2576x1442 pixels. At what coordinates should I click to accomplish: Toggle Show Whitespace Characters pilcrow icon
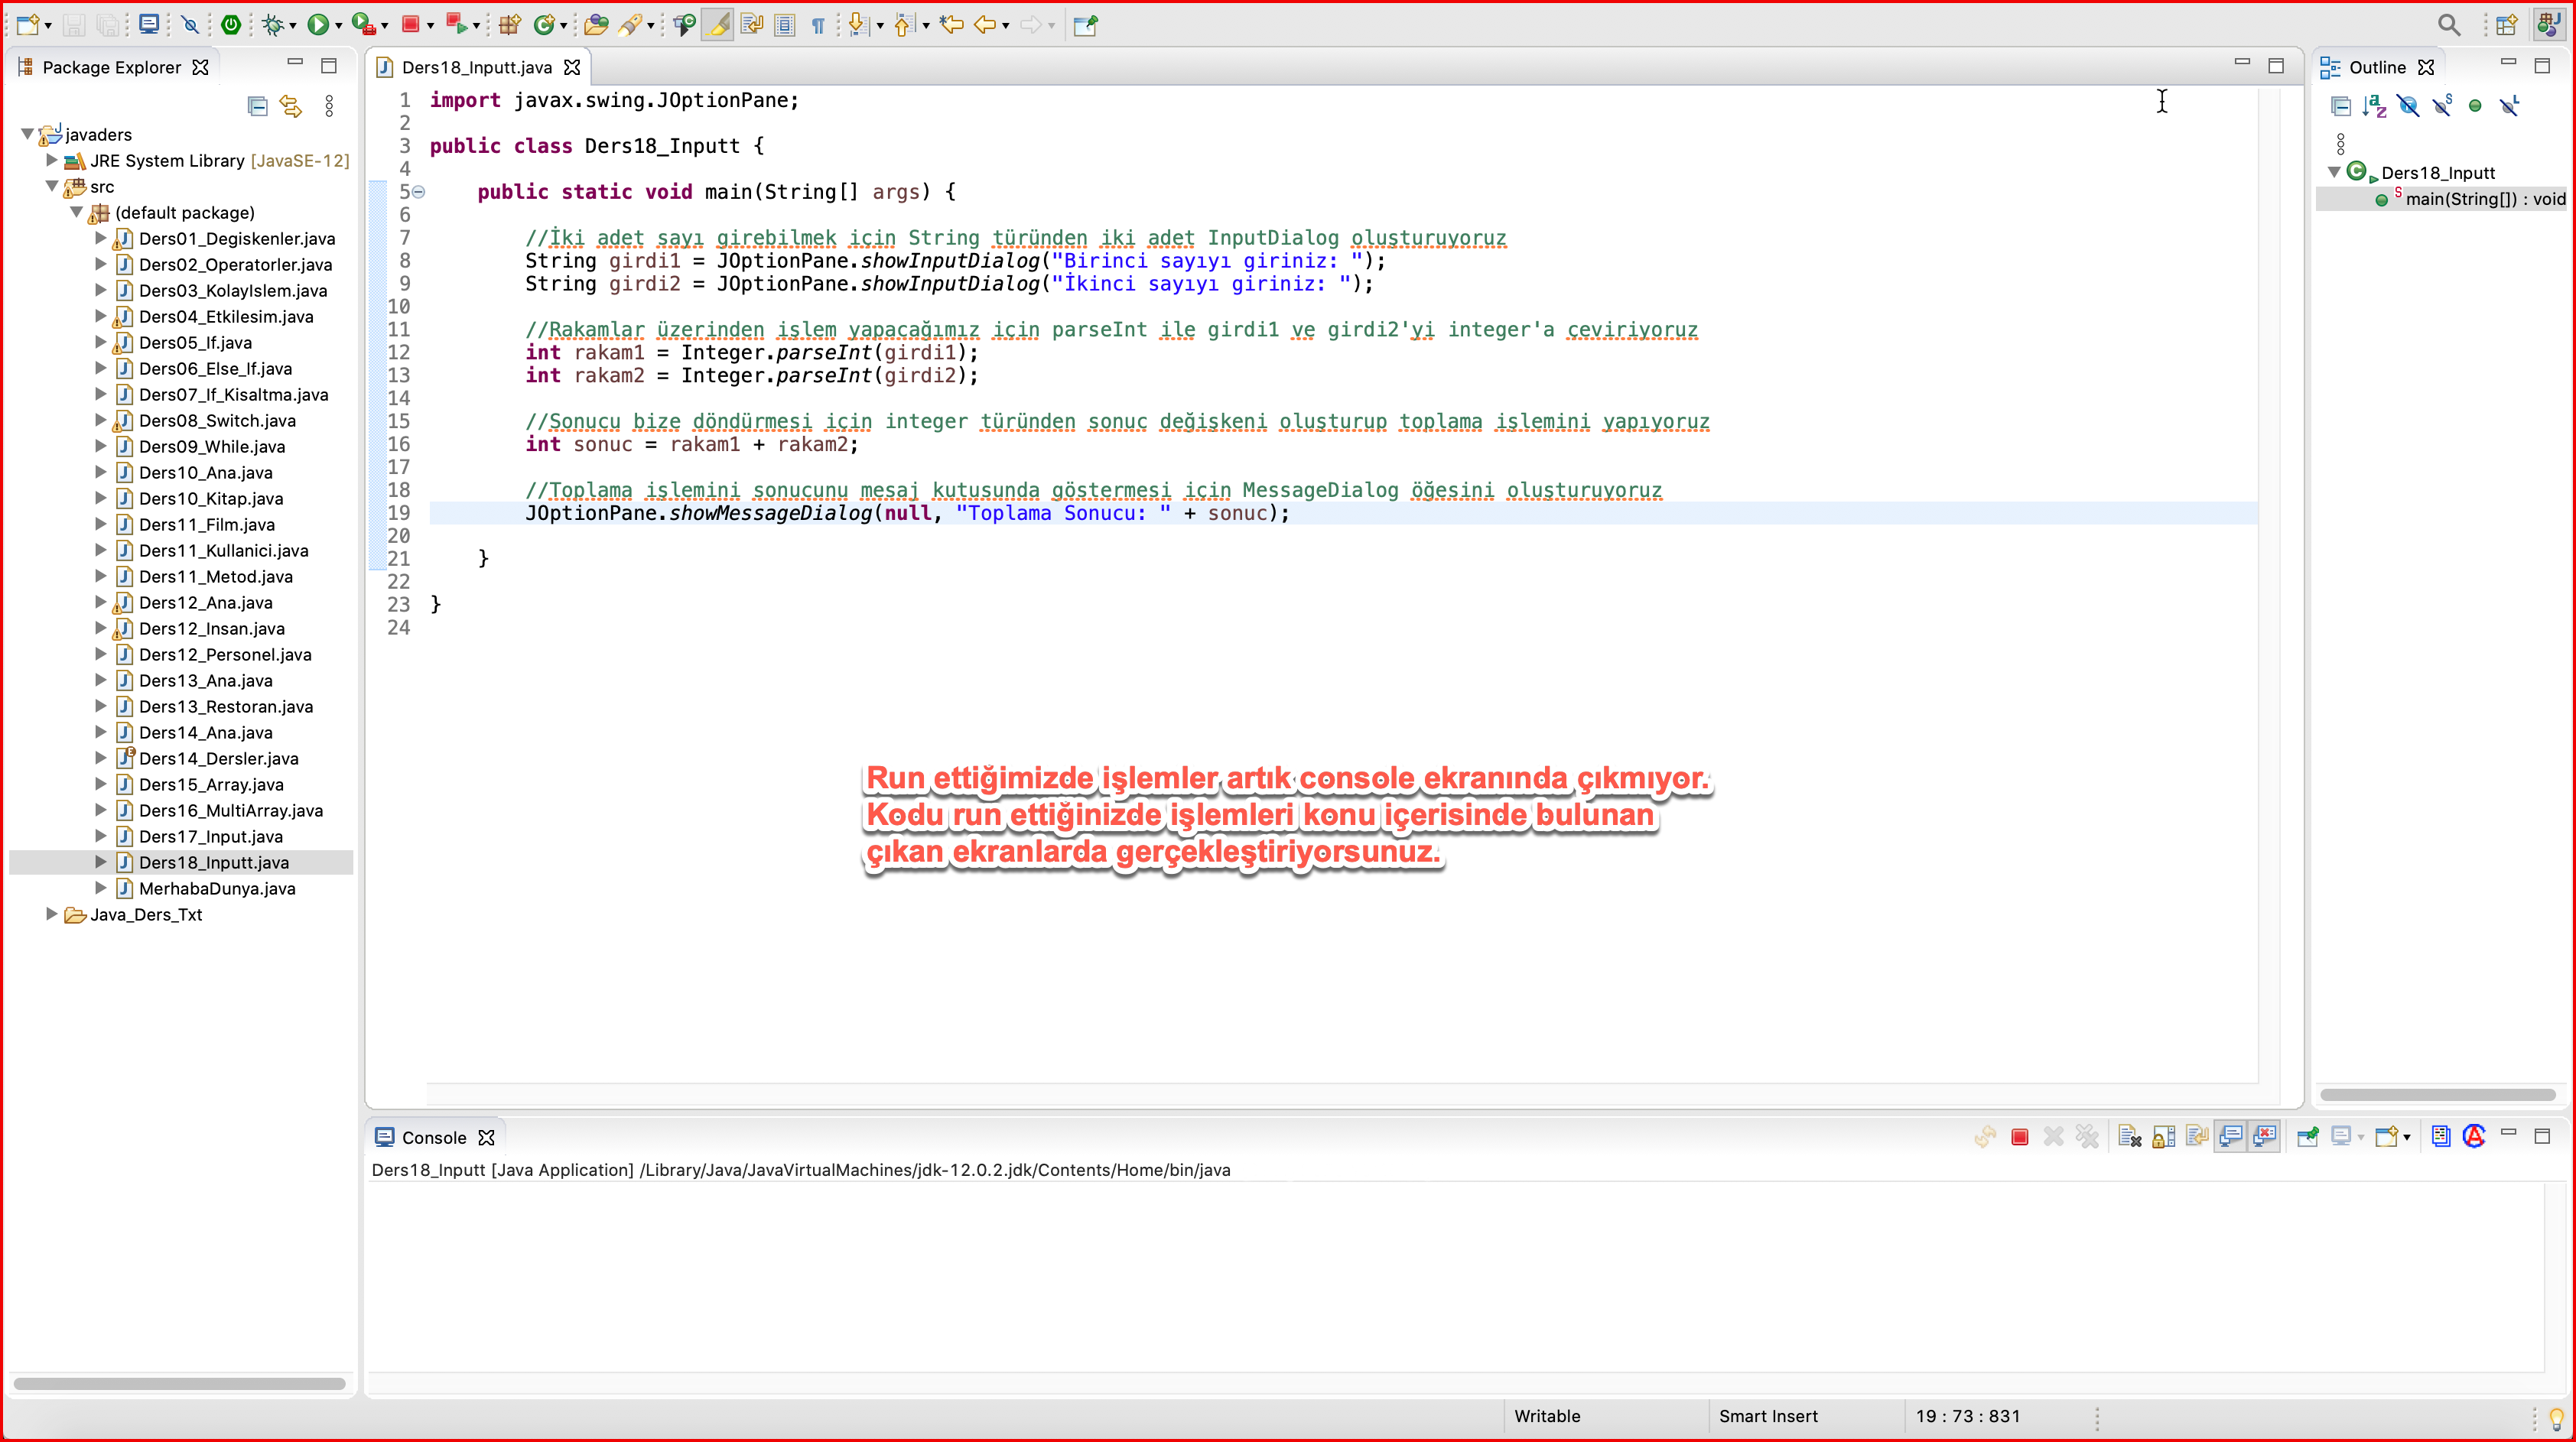point(818,25)
